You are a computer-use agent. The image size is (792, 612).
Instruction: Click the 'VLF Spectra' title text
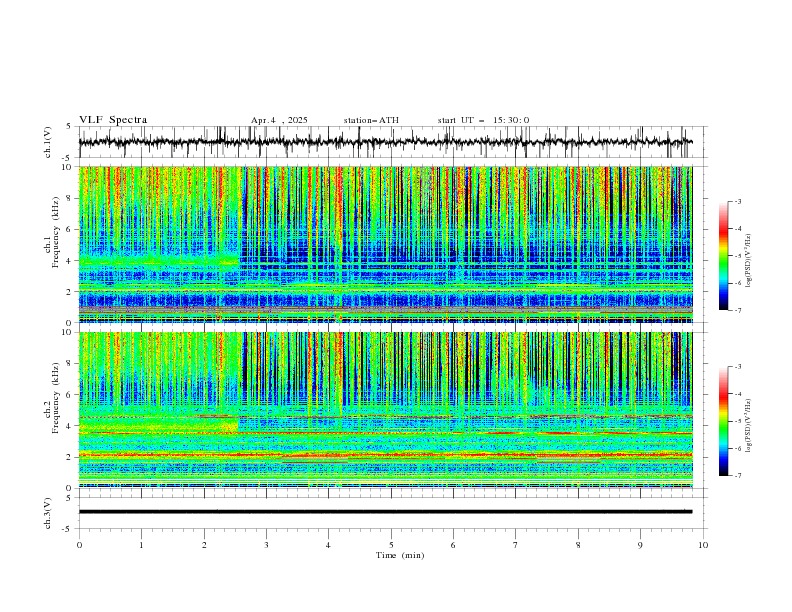pos(113,120)
